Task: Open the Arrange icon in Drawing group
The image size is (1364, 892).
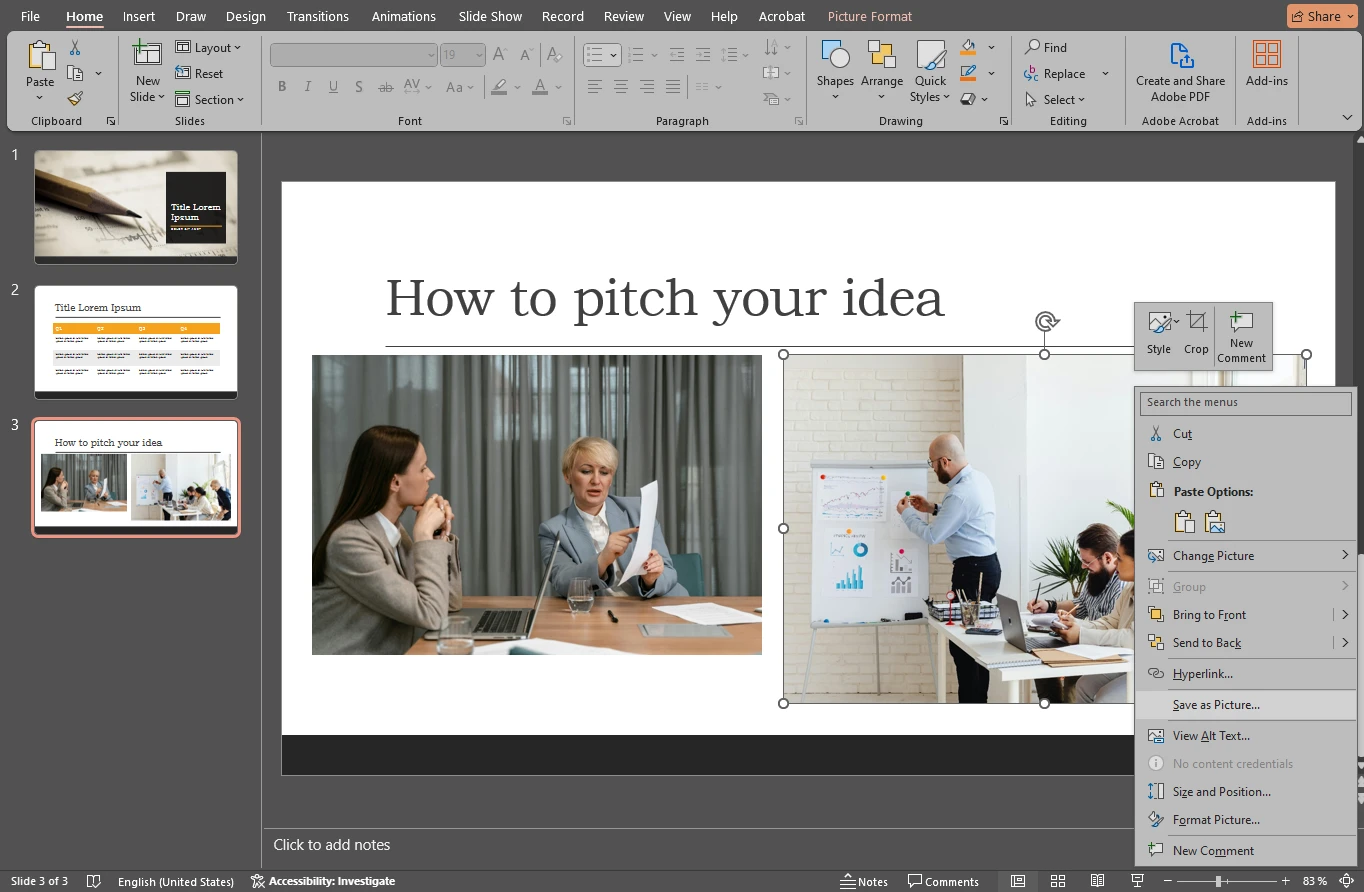Action: [881, 55]
